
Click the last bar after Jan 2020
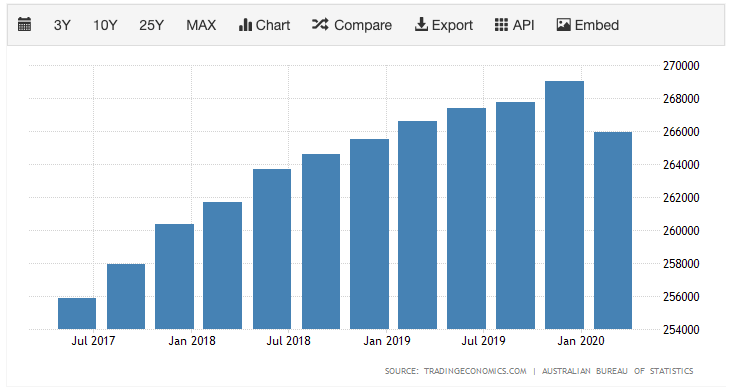click(613, 231)
